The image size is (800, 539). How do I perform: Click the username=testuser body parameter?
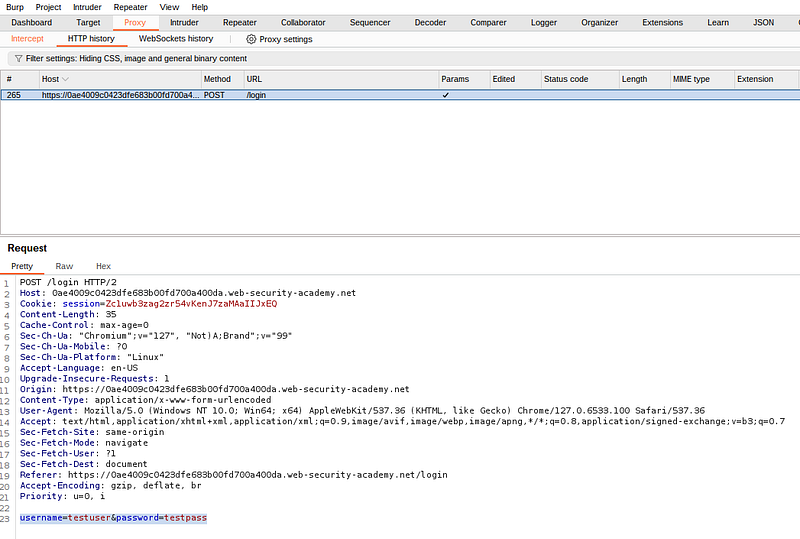pos(65,518)
